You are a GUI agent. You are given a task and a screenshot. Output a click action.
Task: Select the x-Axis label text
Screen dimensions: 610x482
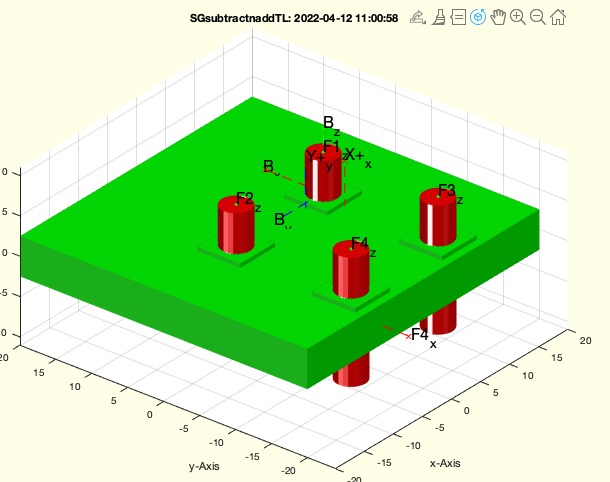click(445, 463)
